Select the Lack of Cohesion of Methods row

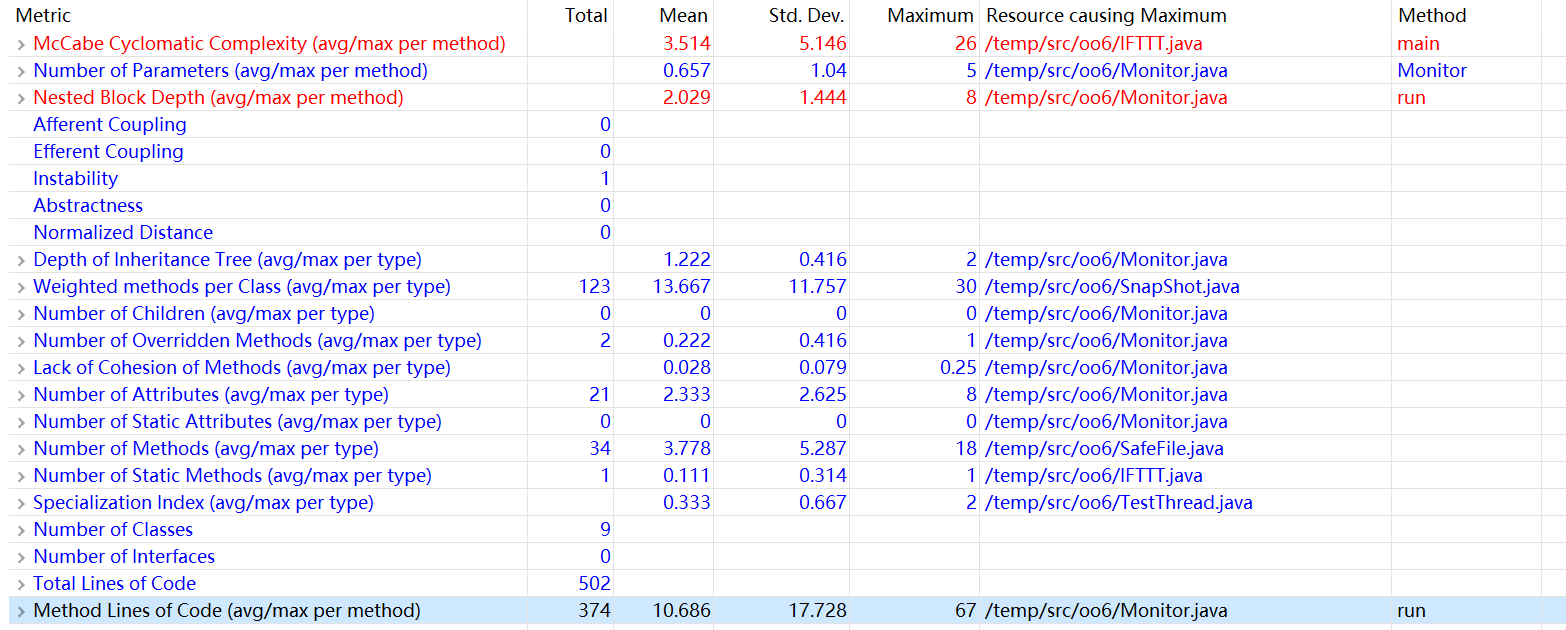click(241, 368)
